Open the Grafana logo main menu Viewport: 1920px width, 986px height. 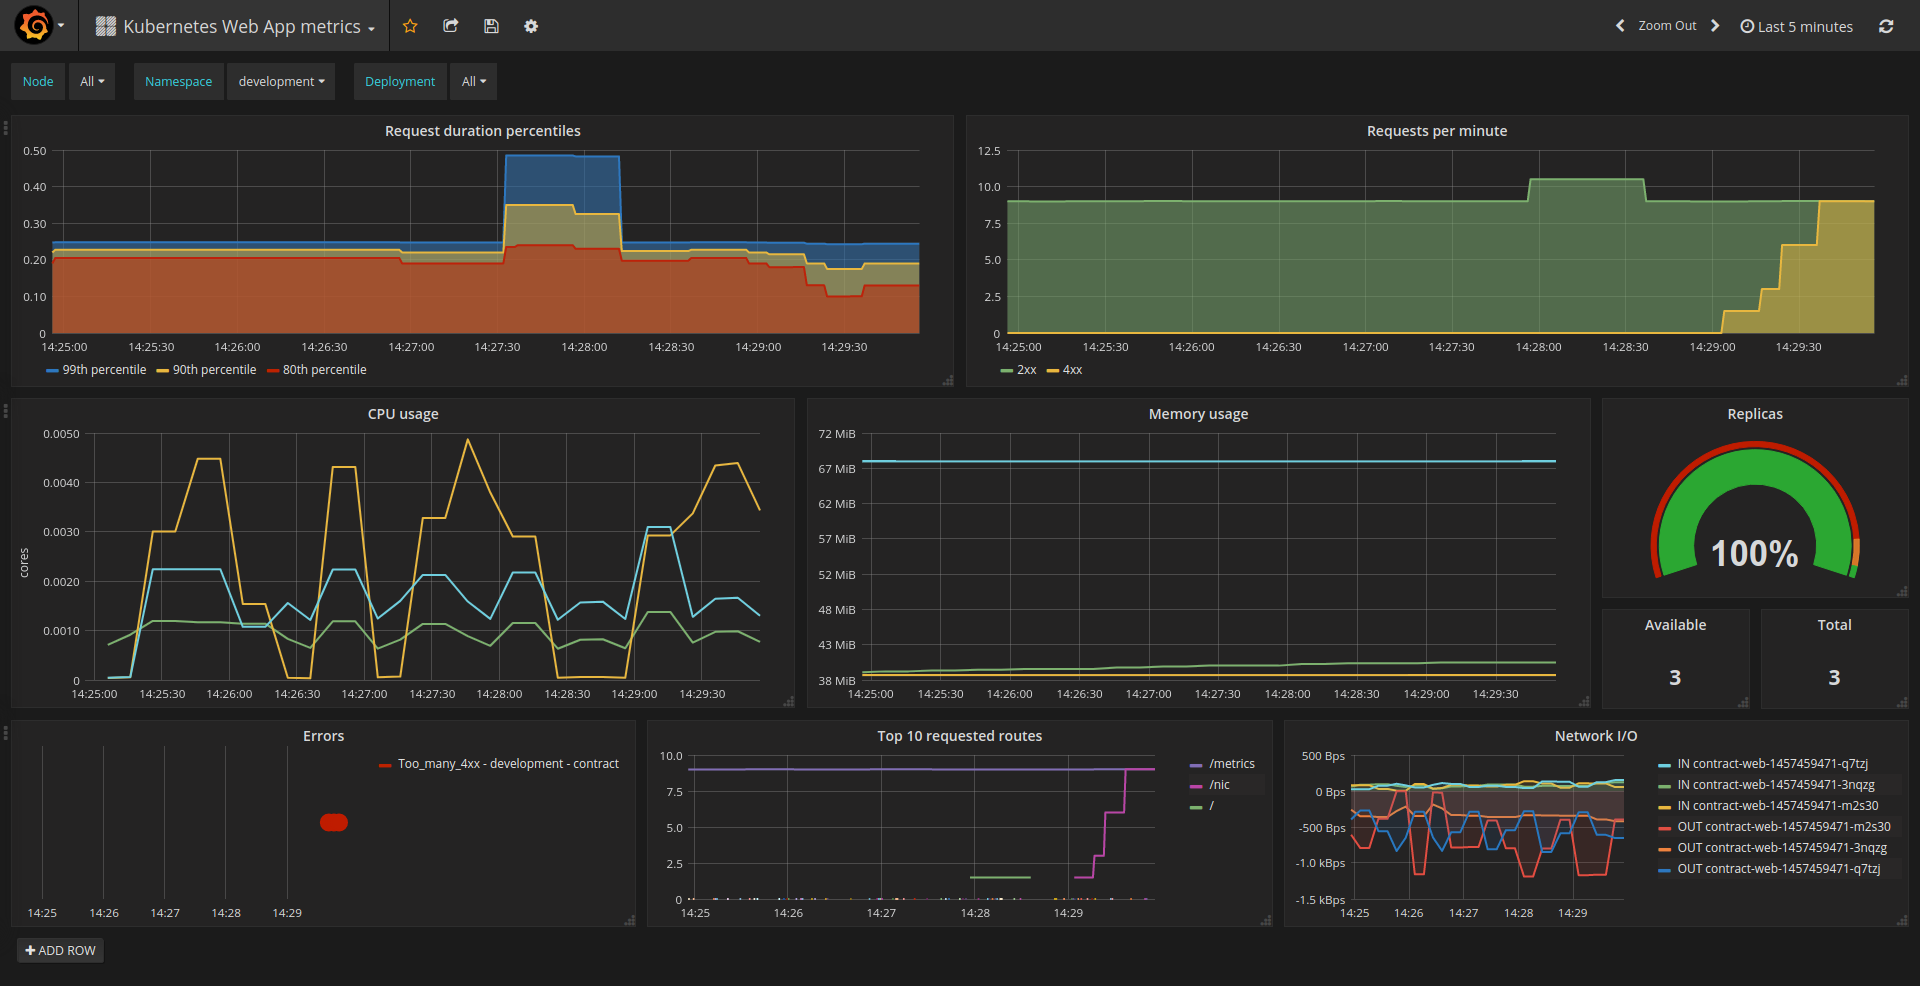point(35,26)
